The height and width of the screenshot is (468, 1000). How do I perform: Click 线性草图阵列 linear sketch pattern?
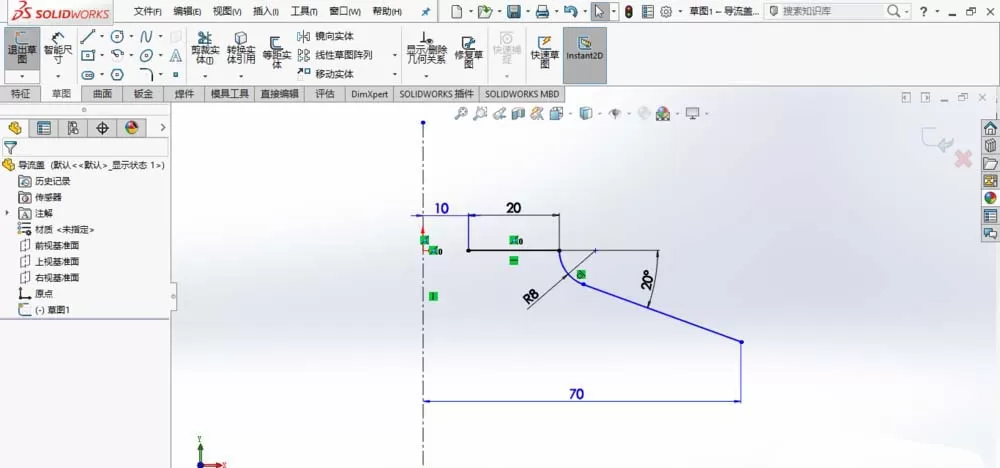335,55
